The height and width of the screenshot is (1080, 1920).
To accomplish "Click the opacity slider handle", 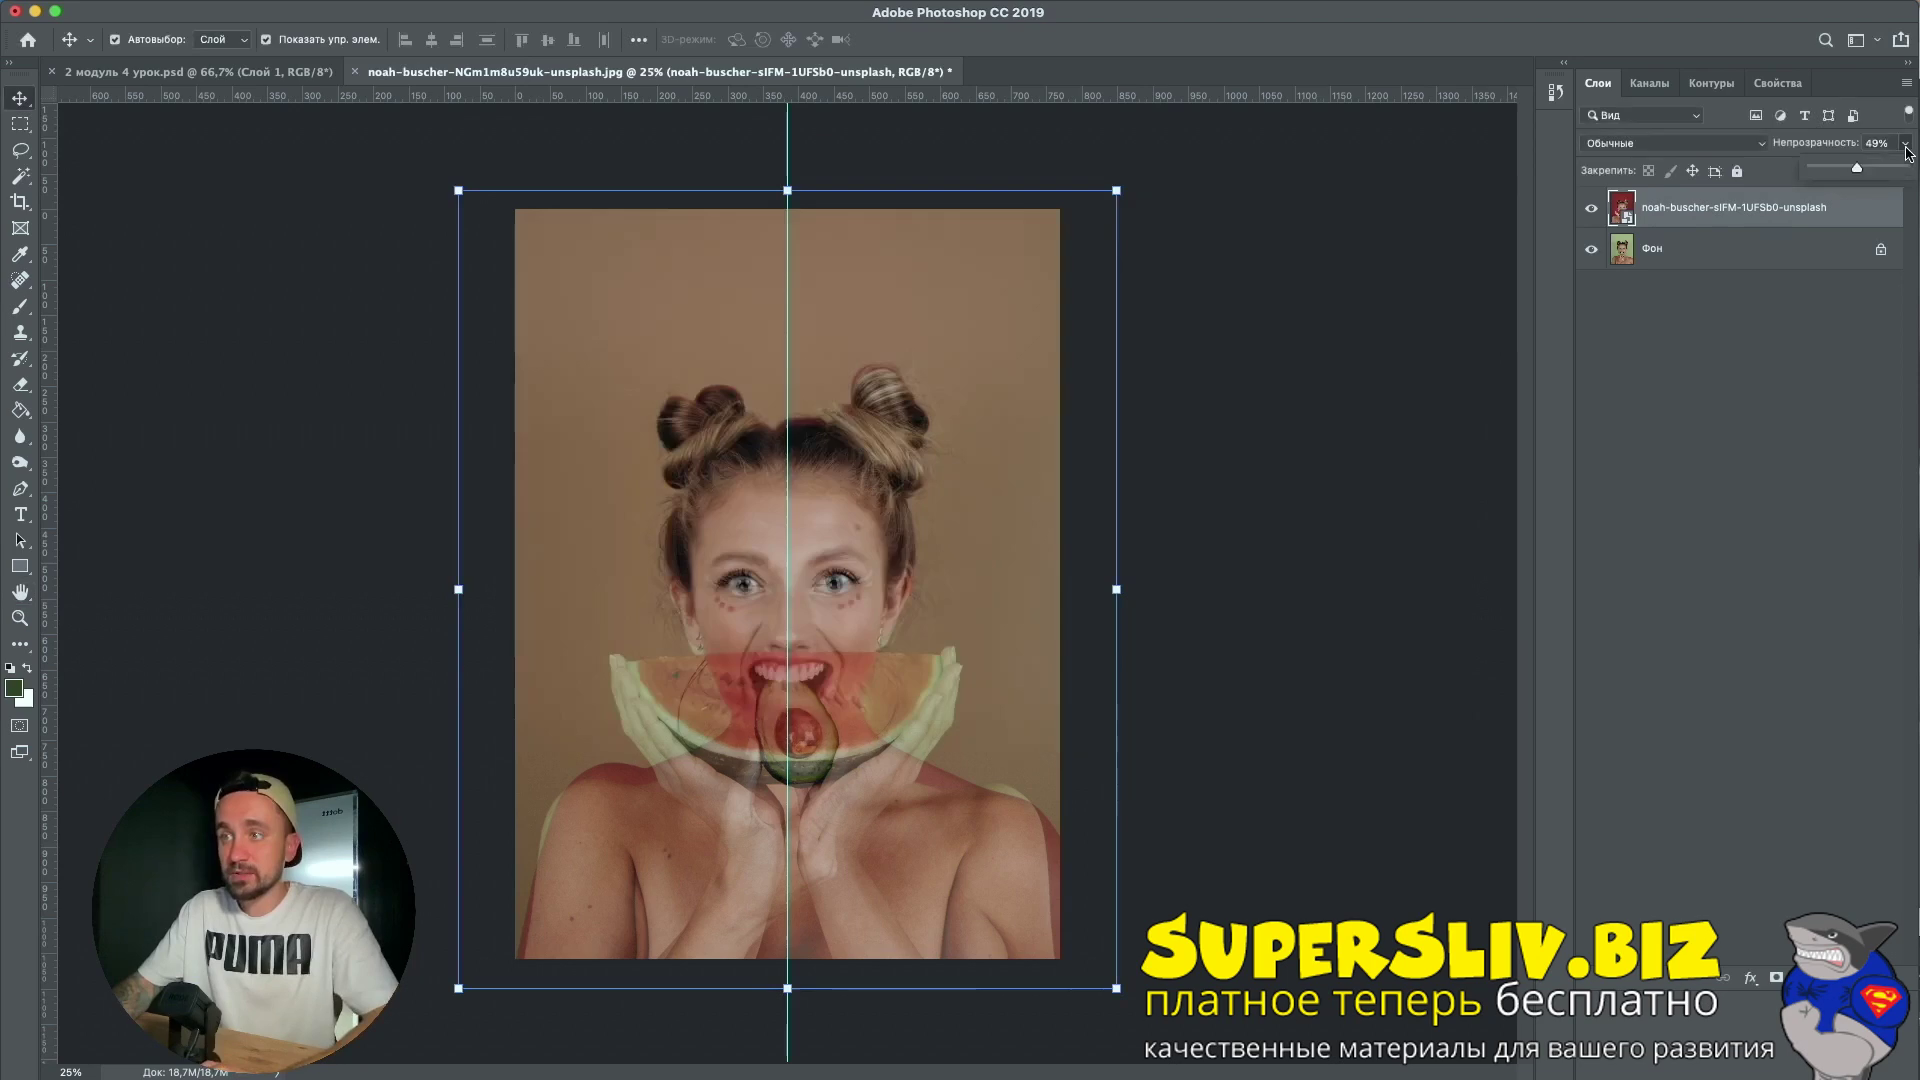I will coord(1857,168).
